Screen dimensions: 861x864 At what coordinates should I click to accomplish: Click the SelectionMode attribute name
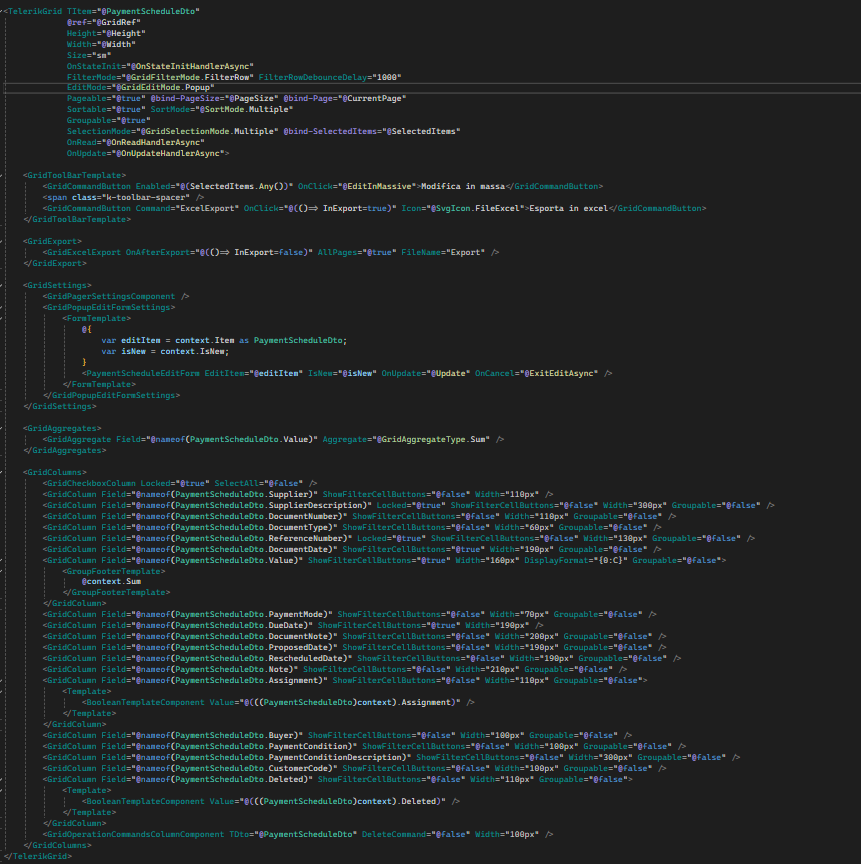pyautogui.click(x=93, y=132)
